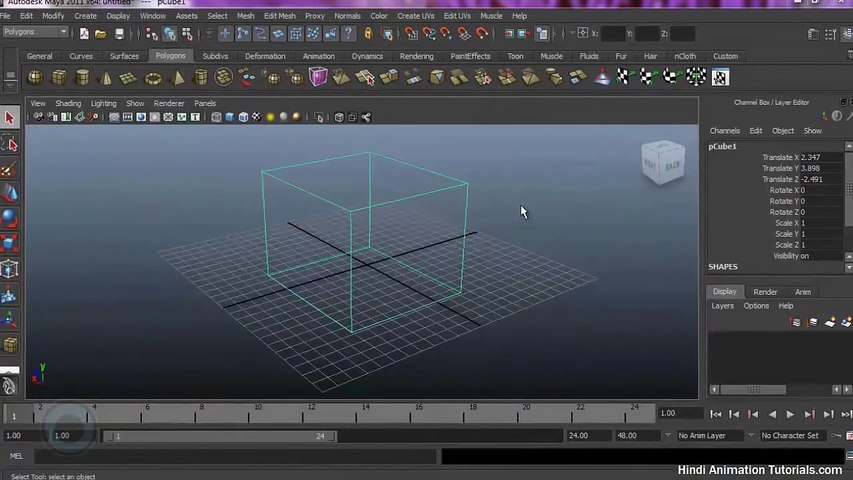
Task: Select the polygon sphere shelf icon
Action: (x=35, y=77)
